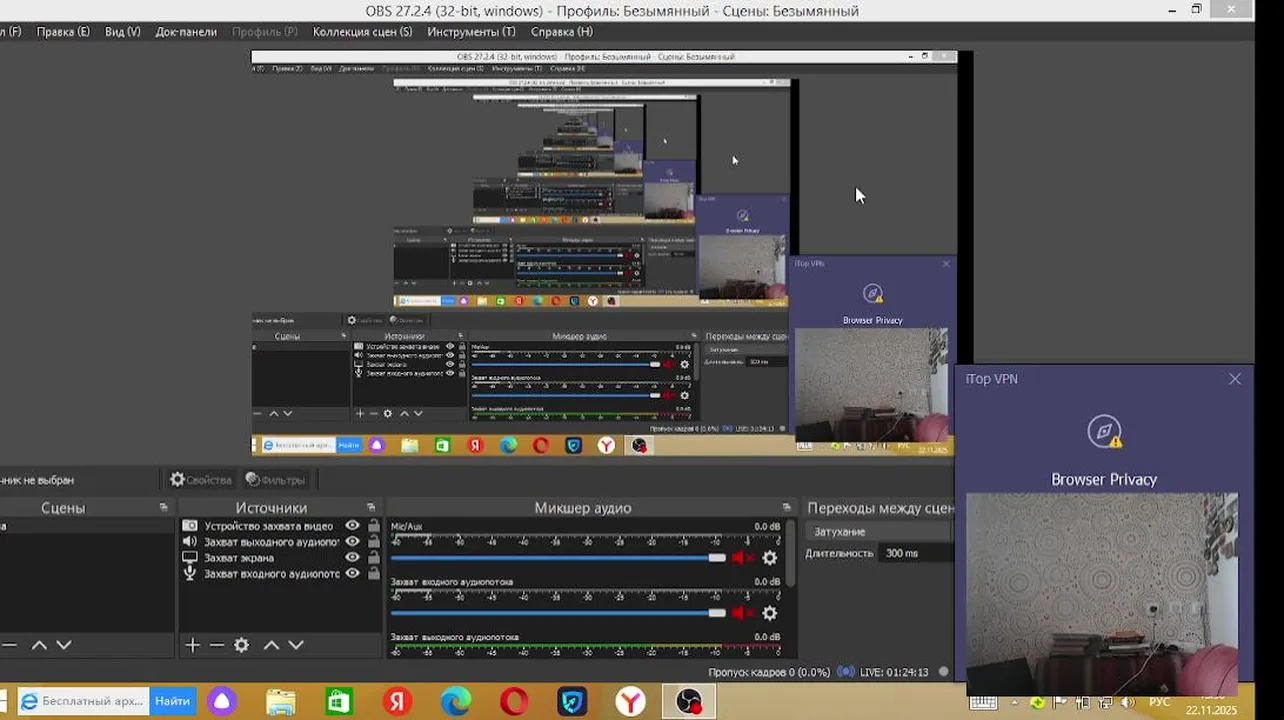This screenshot has height=720, width=1284.
Task: Select the Устройство захвата видео source row
Action: pyautogui.click(x=281, y=526)
